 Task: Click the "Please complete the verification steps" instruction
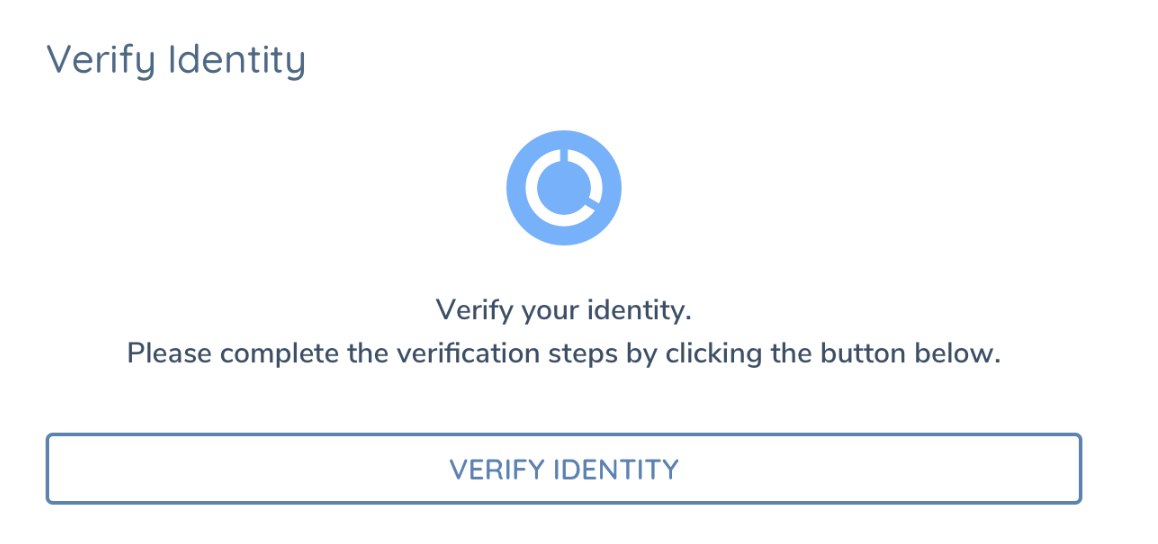[564, 354]
